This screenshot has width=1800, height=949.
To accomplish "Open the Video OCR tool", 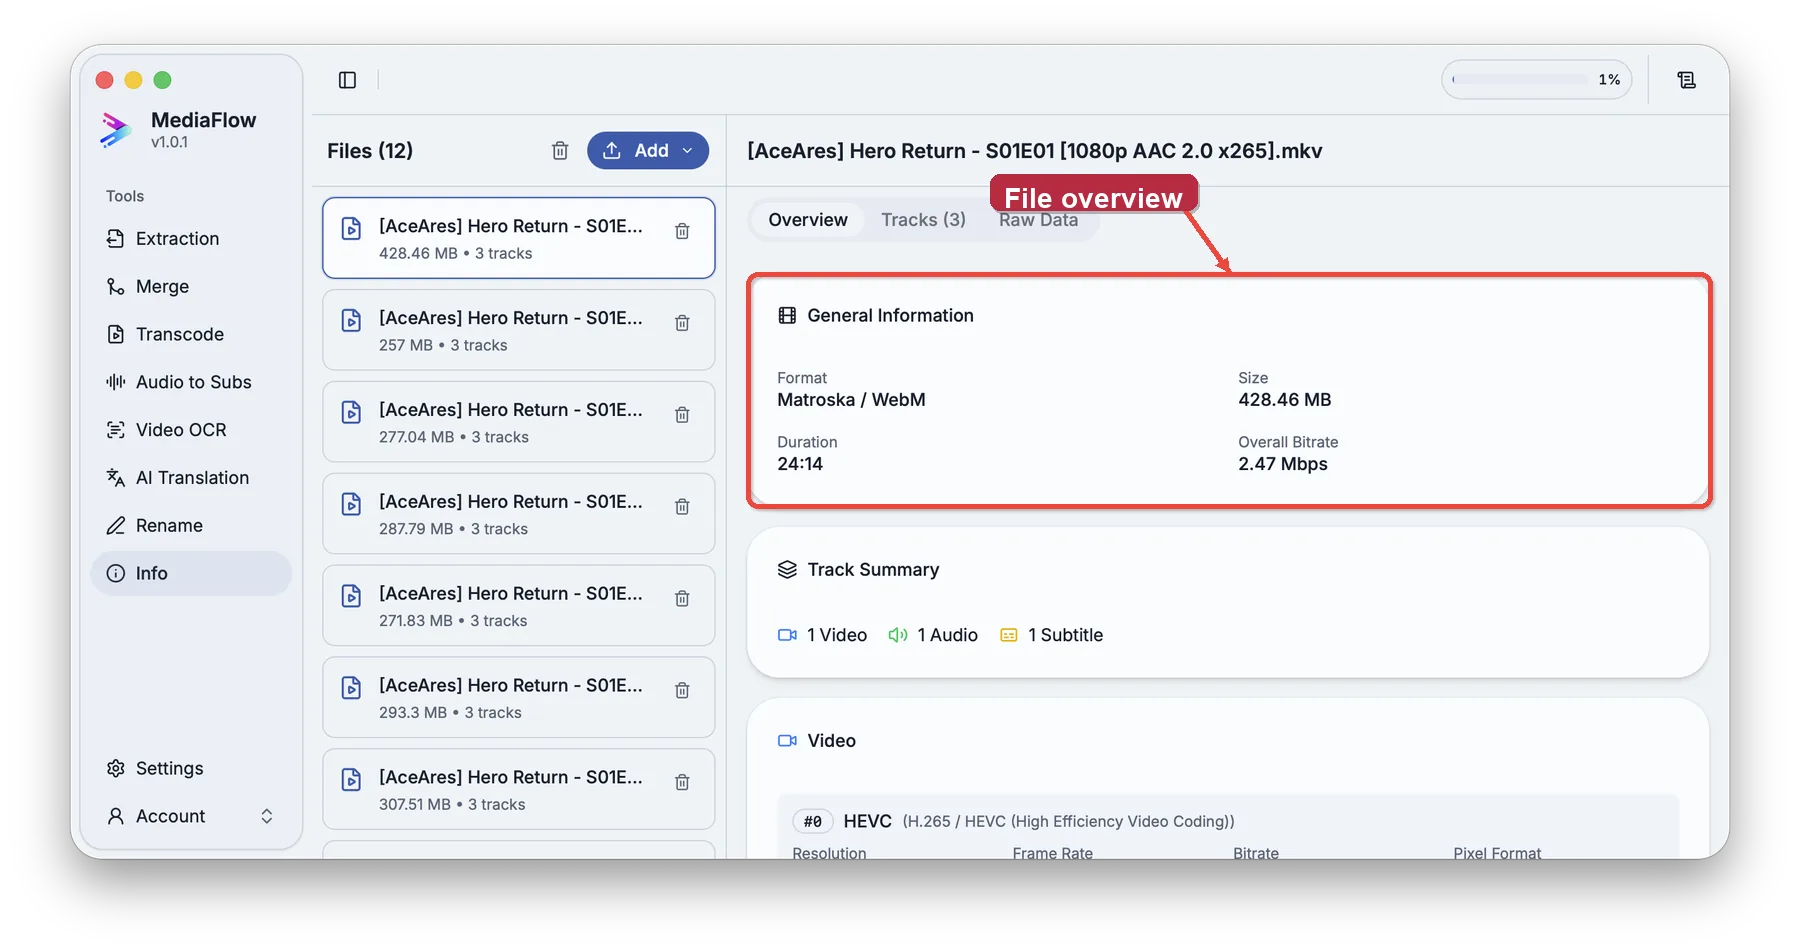I will (x=190, y=430).
